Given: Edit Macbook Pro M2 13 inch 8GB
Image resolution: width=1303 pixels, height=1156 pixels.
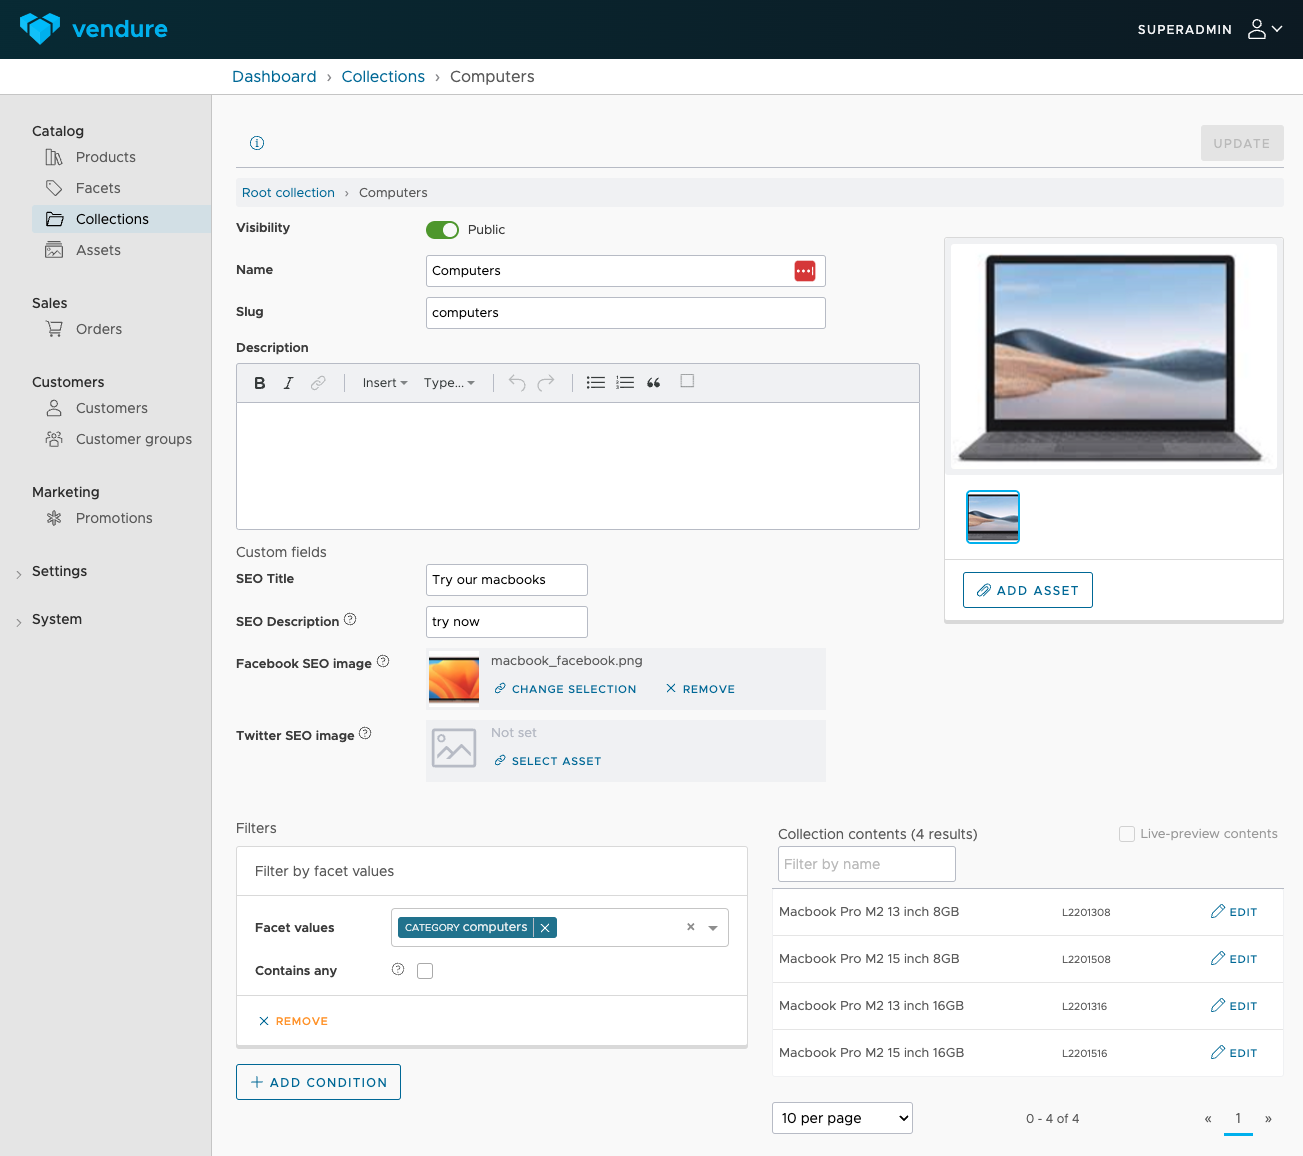Looking at the screenshot, I should [x=1234, y=912].
